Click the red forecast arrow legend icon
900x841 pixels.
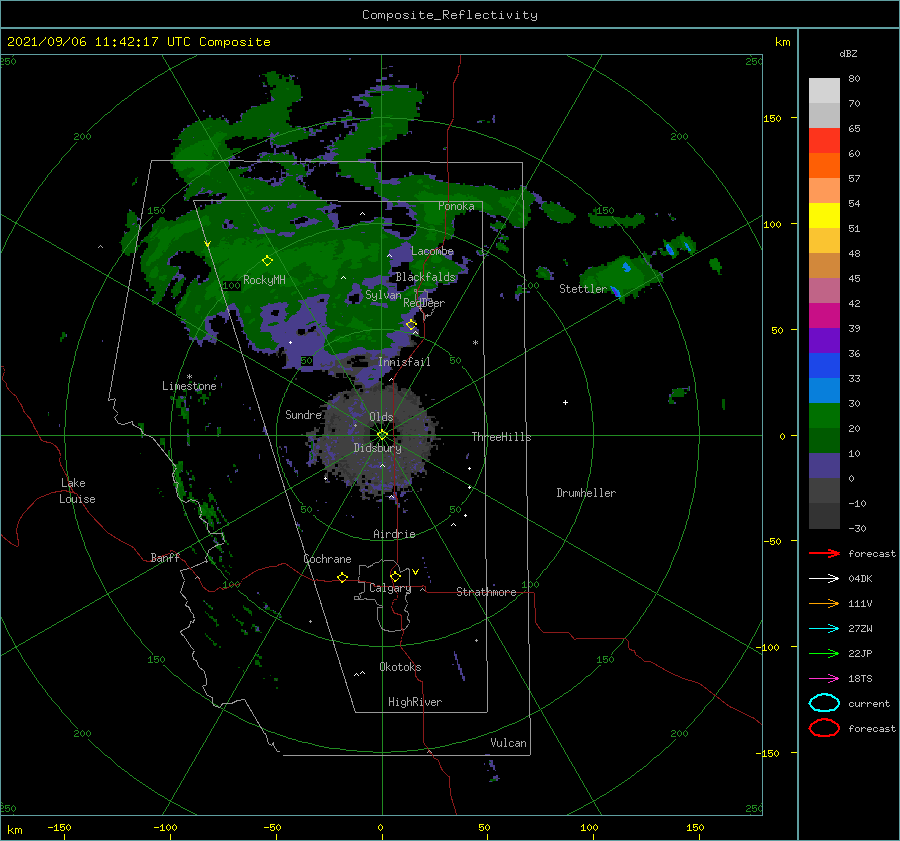[x=824, y=553]
